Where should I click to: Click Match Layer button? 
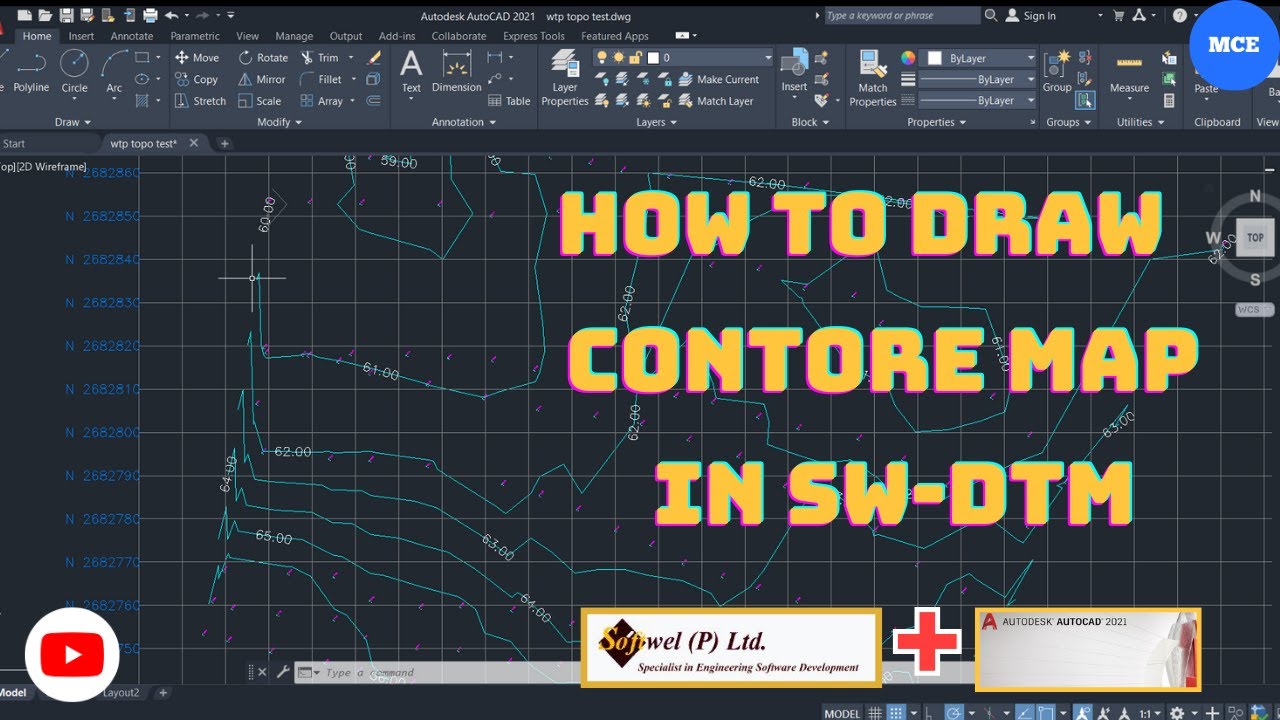coord(716,101)
